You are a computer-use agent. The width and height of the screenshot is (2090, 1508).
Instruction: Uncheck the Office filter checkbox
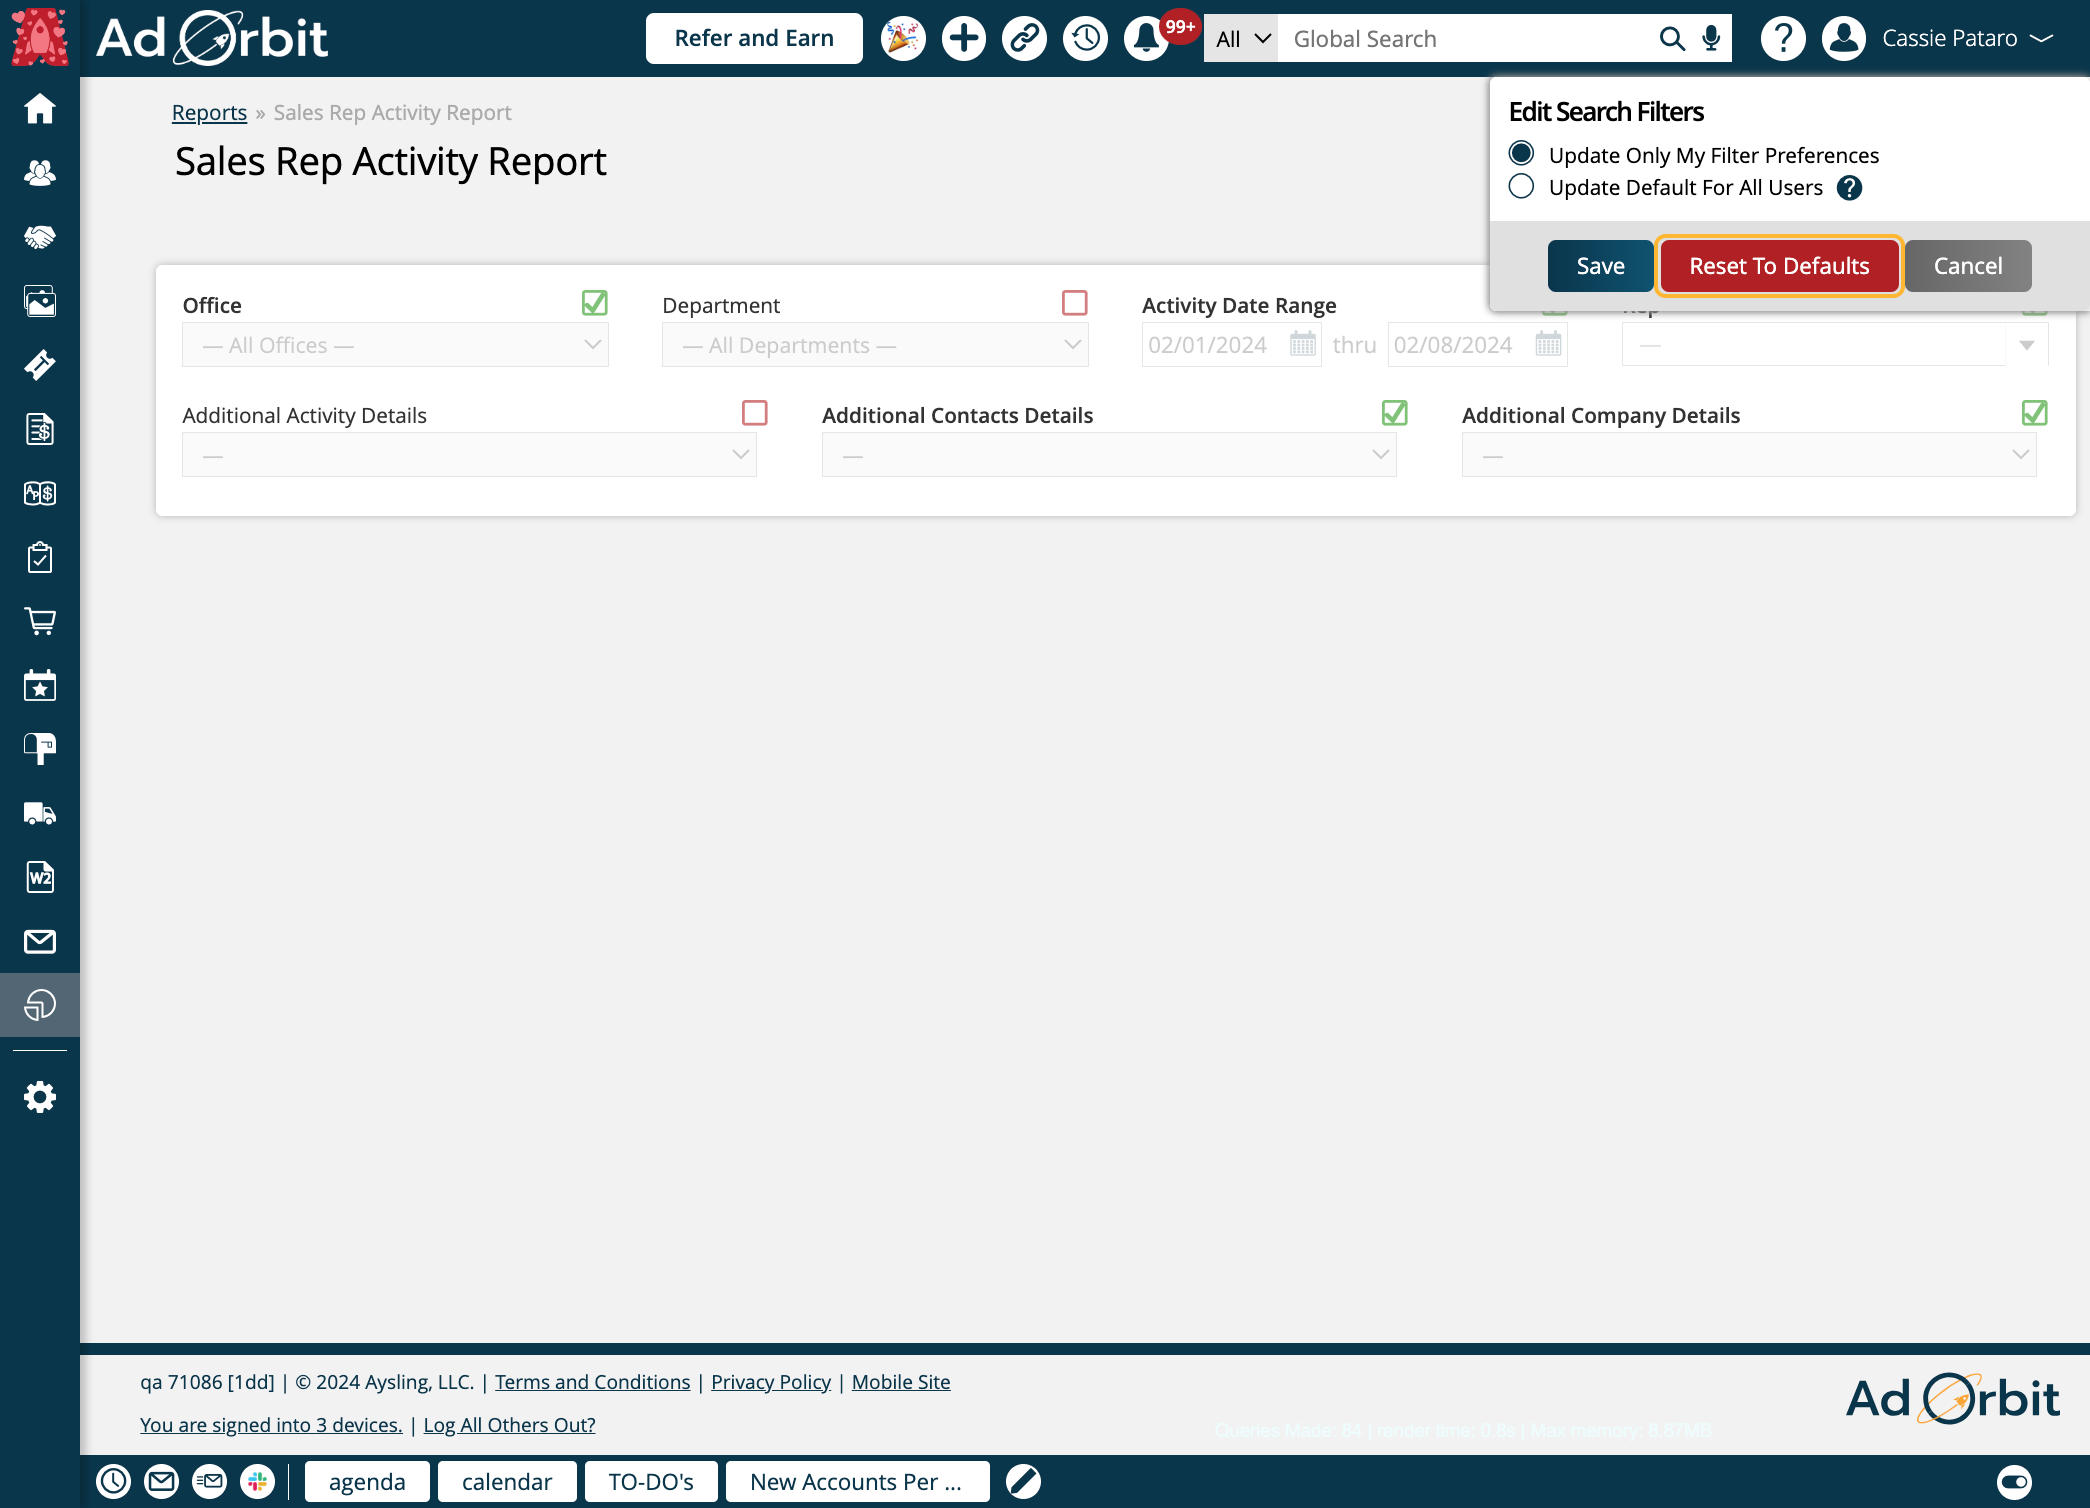tap(595, 303)
